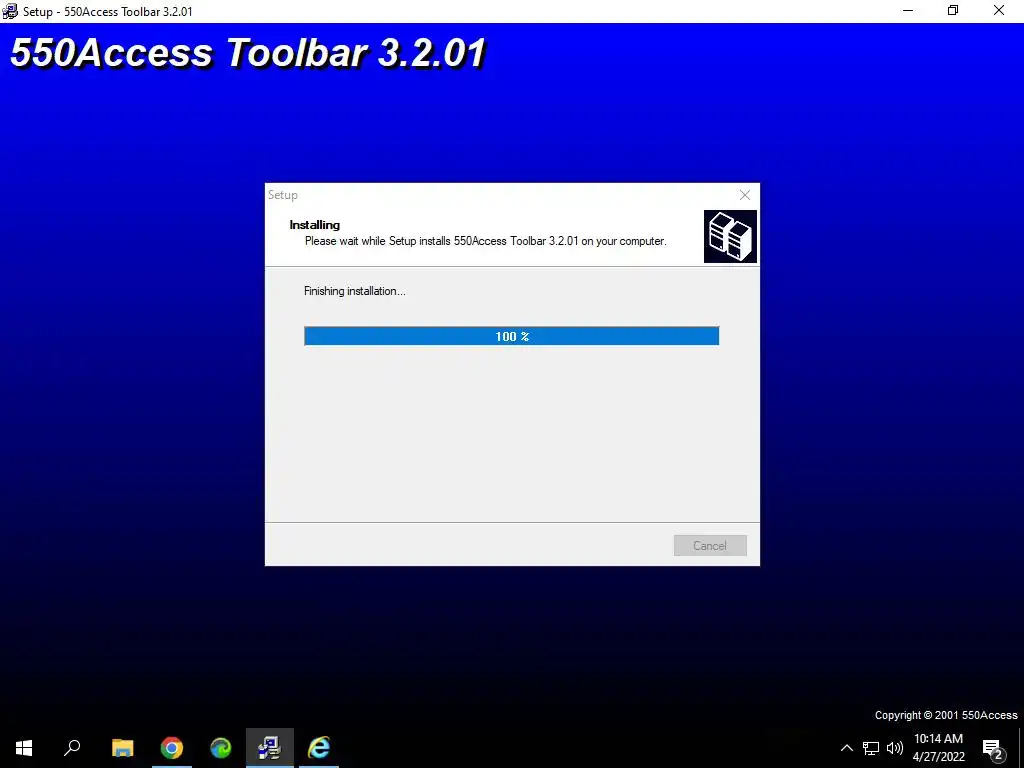Image resolution: width=1024 pixels, height=768 pixels.
Task: Click the 'Please wait while Setup installs' message
Action: [x=485, y=241]
